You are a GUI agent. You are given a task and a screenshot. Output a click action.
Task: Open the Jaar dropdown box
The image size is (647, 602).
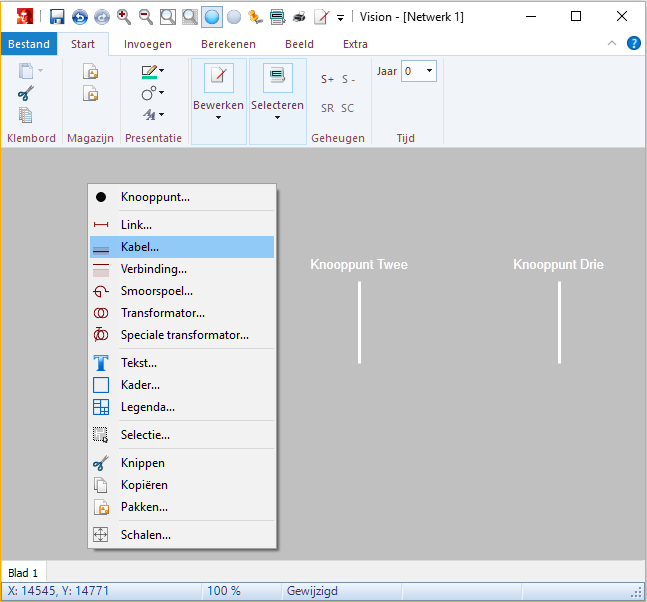point(429,71)
